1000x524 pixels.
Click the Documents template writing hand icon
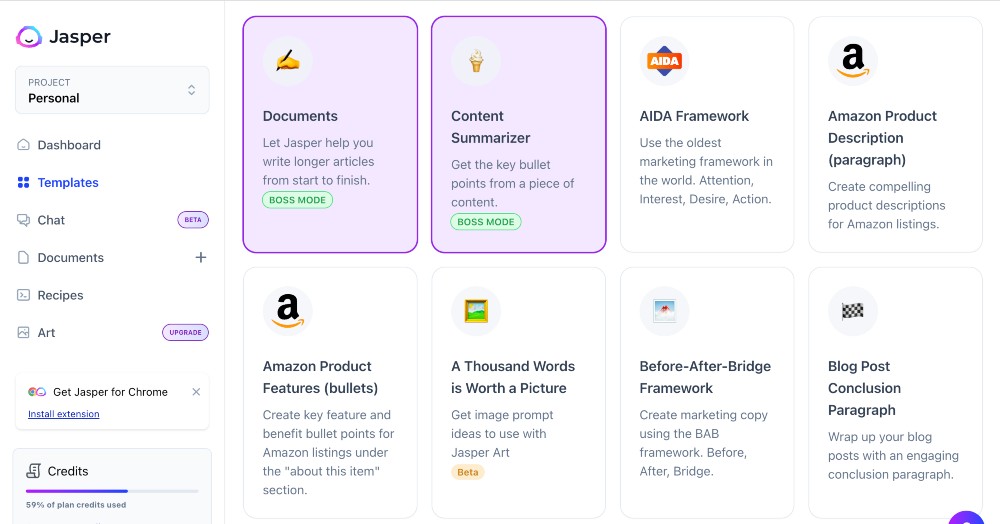288,61
